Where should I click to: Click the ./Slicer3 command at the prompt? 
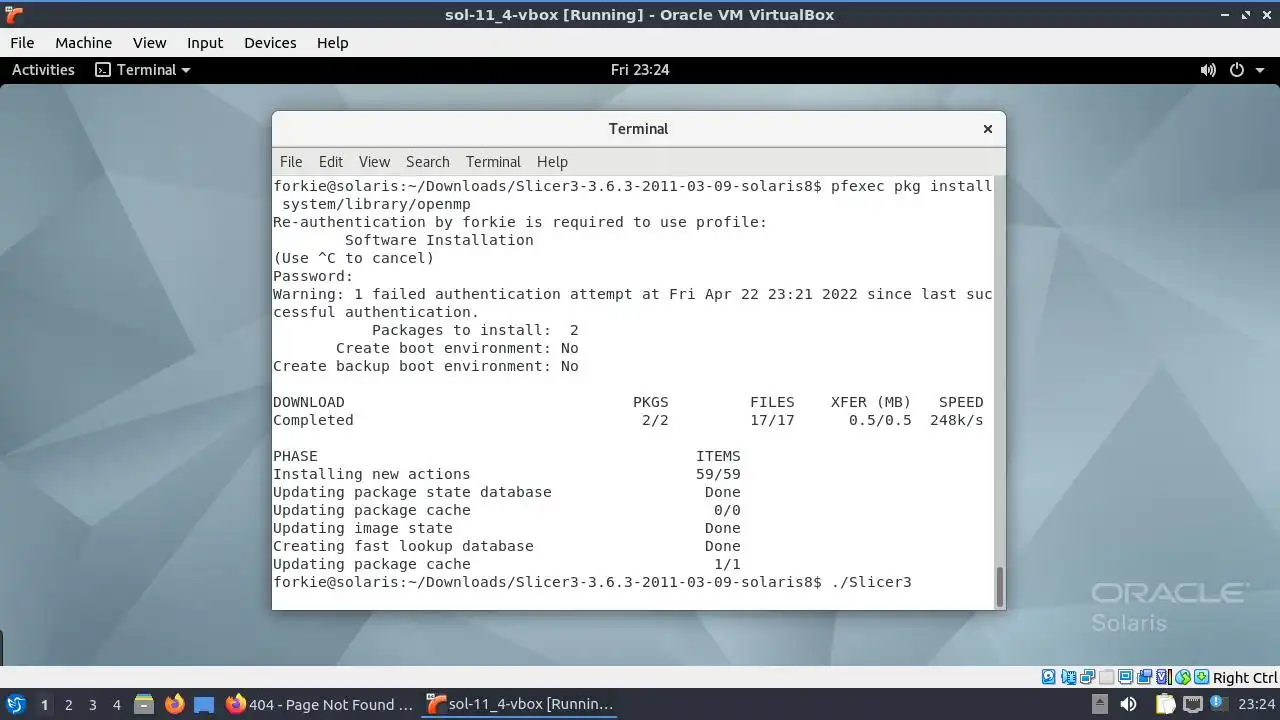pos(871,582)
